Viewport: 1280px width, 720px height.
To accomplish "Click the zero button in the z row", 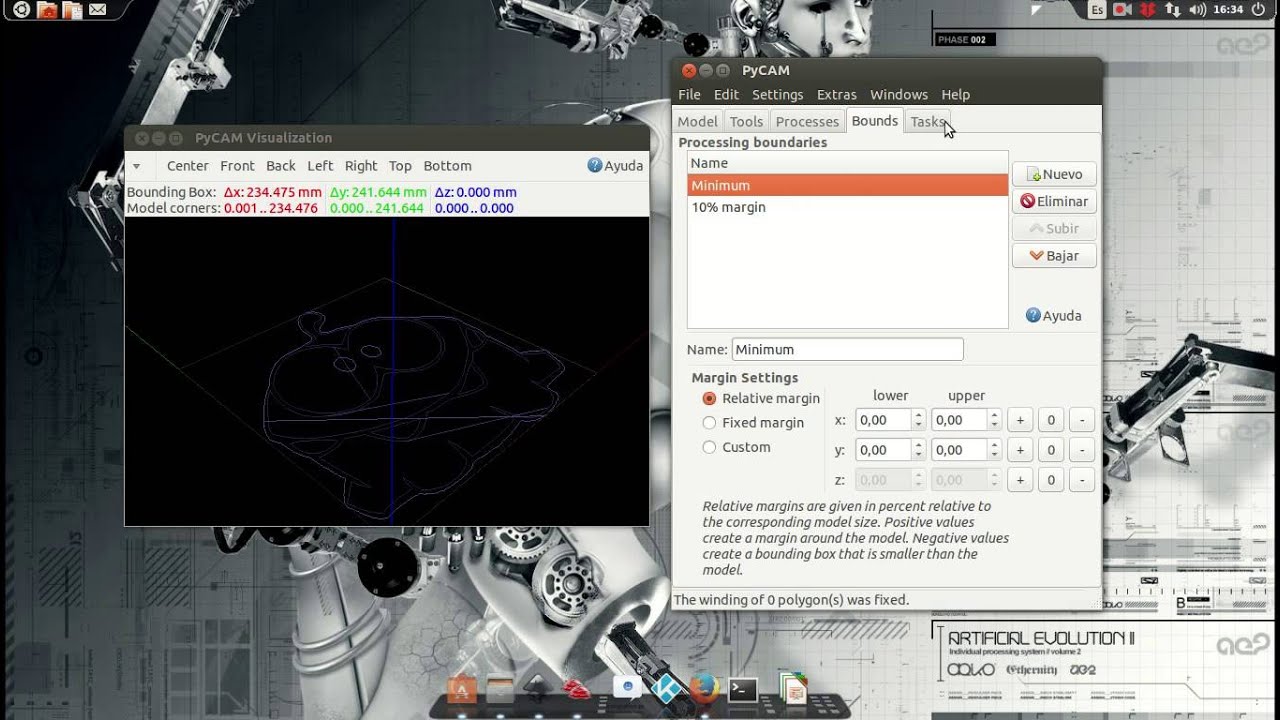I will 1050,480.
